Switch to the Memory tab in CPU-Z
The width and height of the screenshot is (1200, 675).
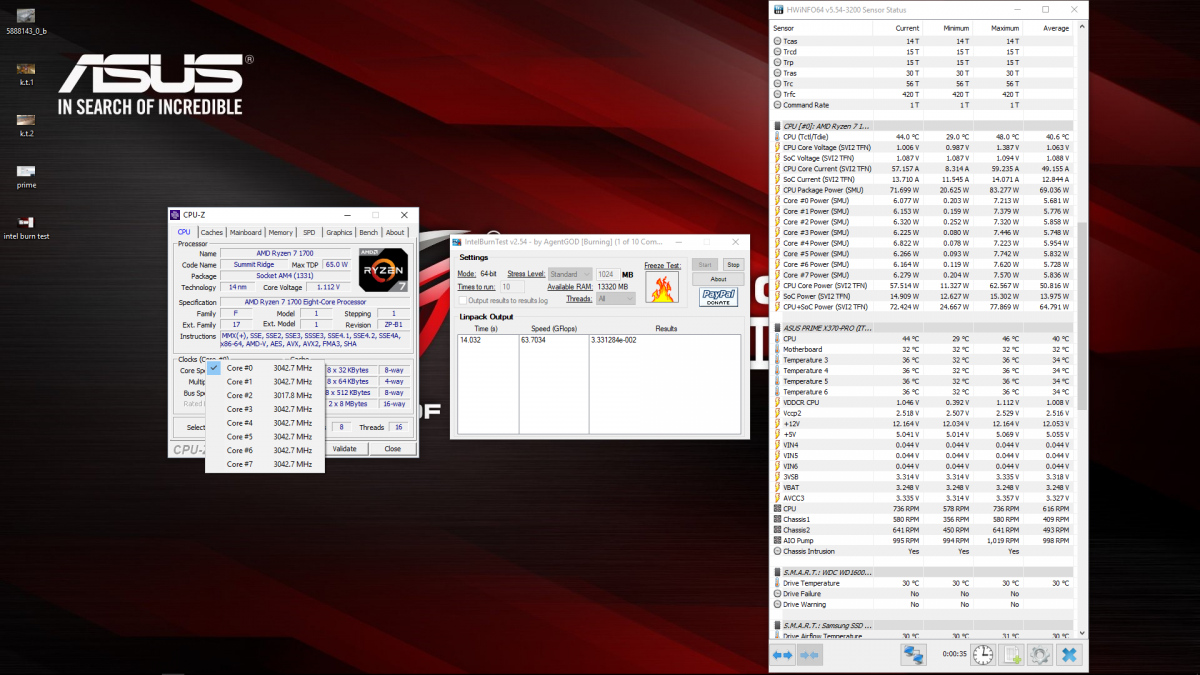pyautogui.click(x=281, y=232)
